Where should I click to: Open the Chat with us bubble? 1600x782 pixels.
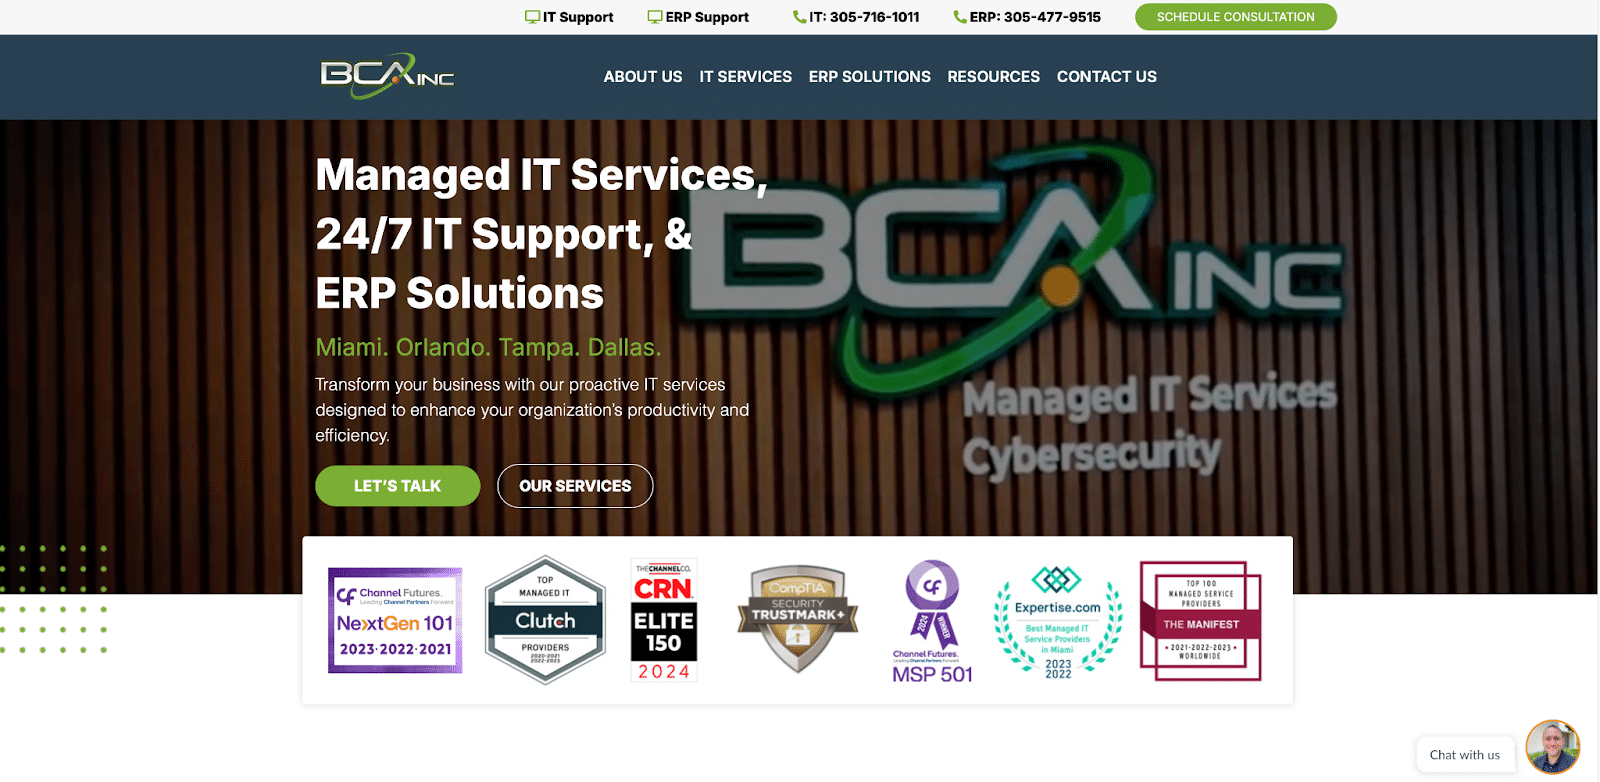(x=1465, y=755)
